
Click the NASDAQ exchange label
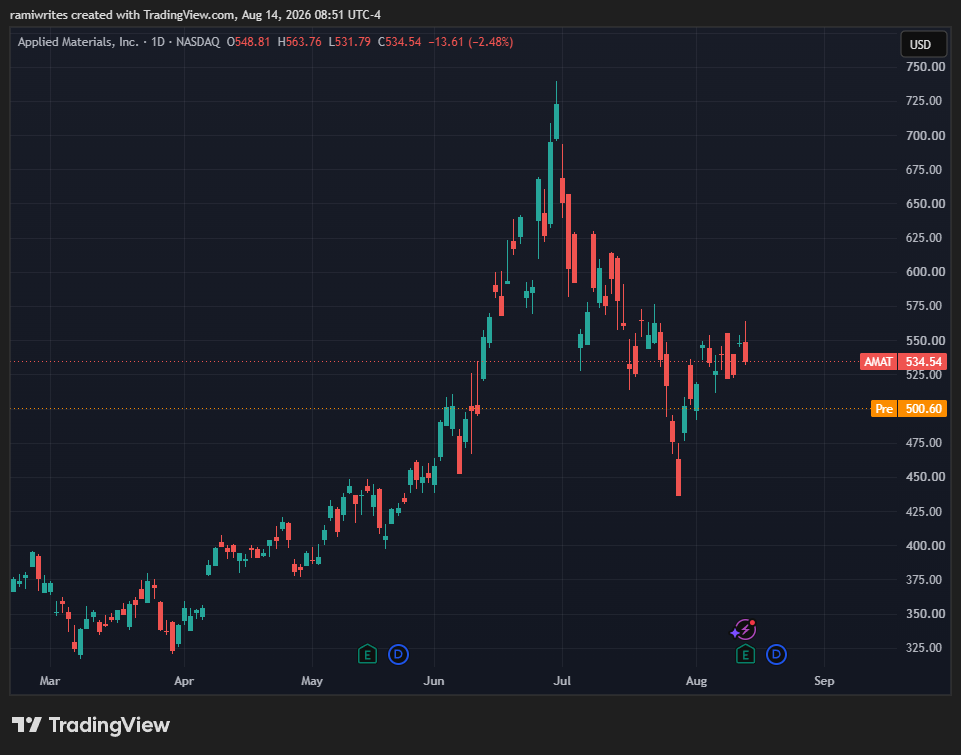tap(198, 42)
